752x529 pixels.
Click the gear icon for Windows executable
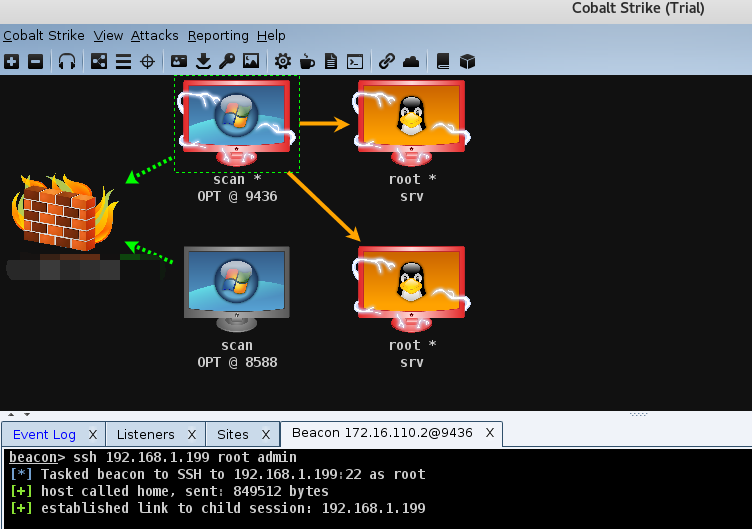pyautogui.click(x=282, y=61)
